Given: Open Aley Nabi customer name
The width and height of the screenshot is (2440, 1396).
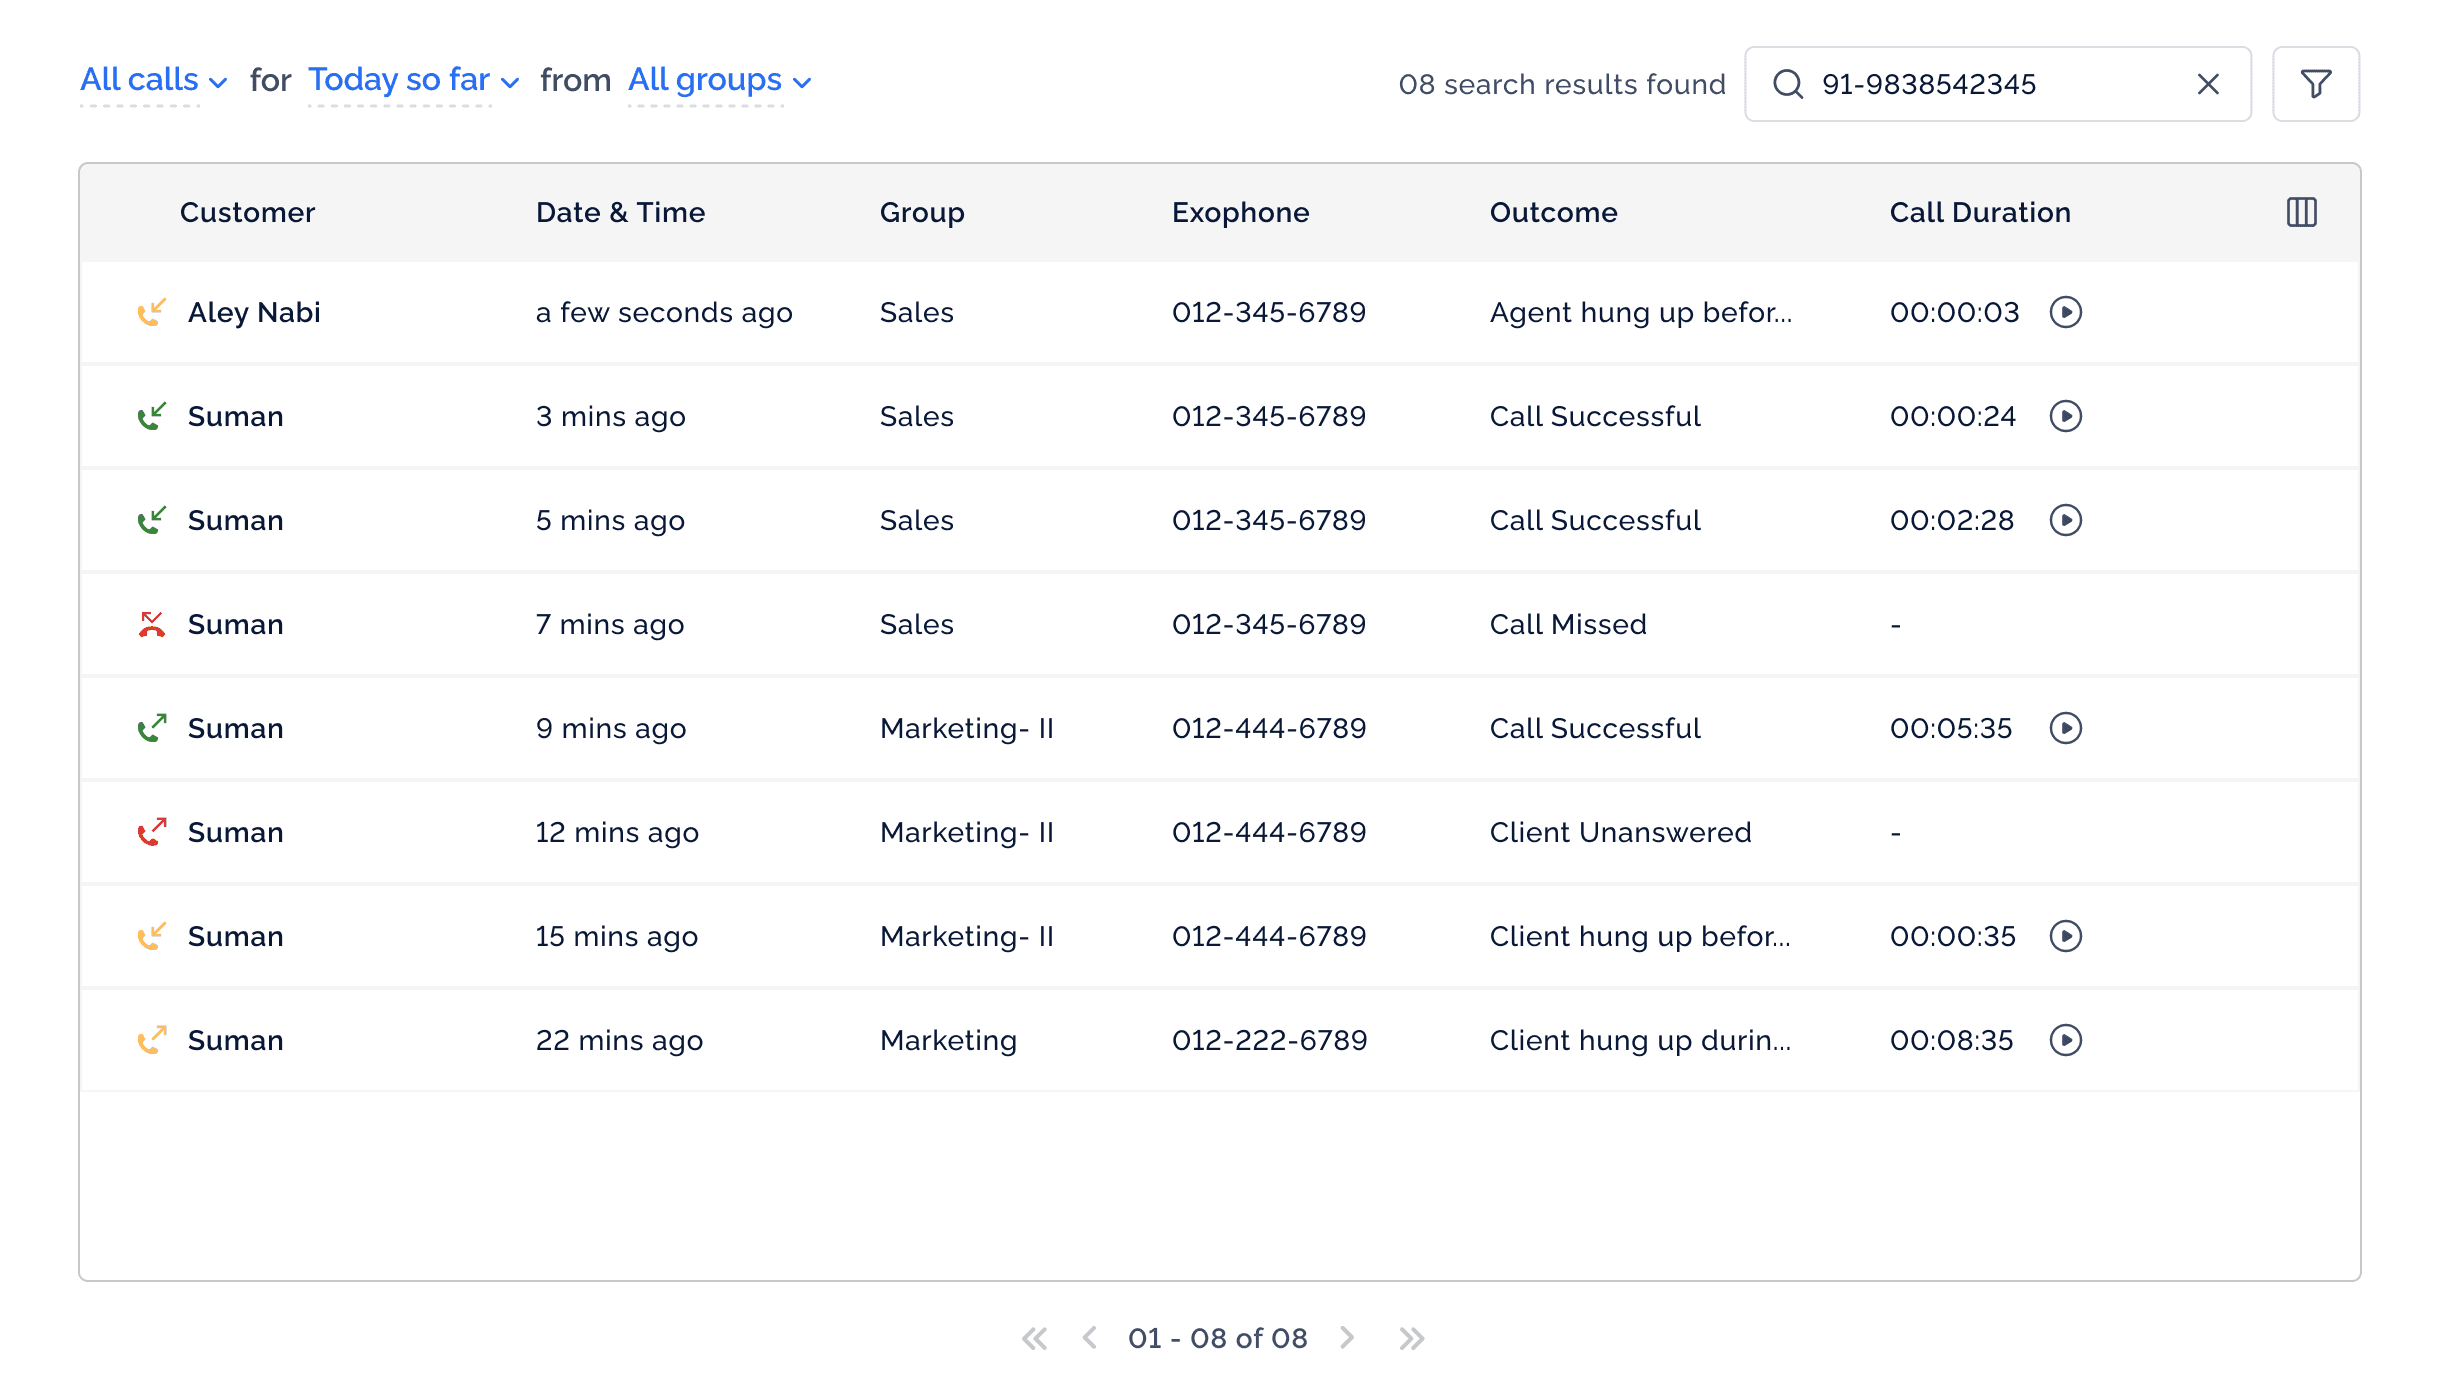Looking at the screenshot, I should coord(254,312).
